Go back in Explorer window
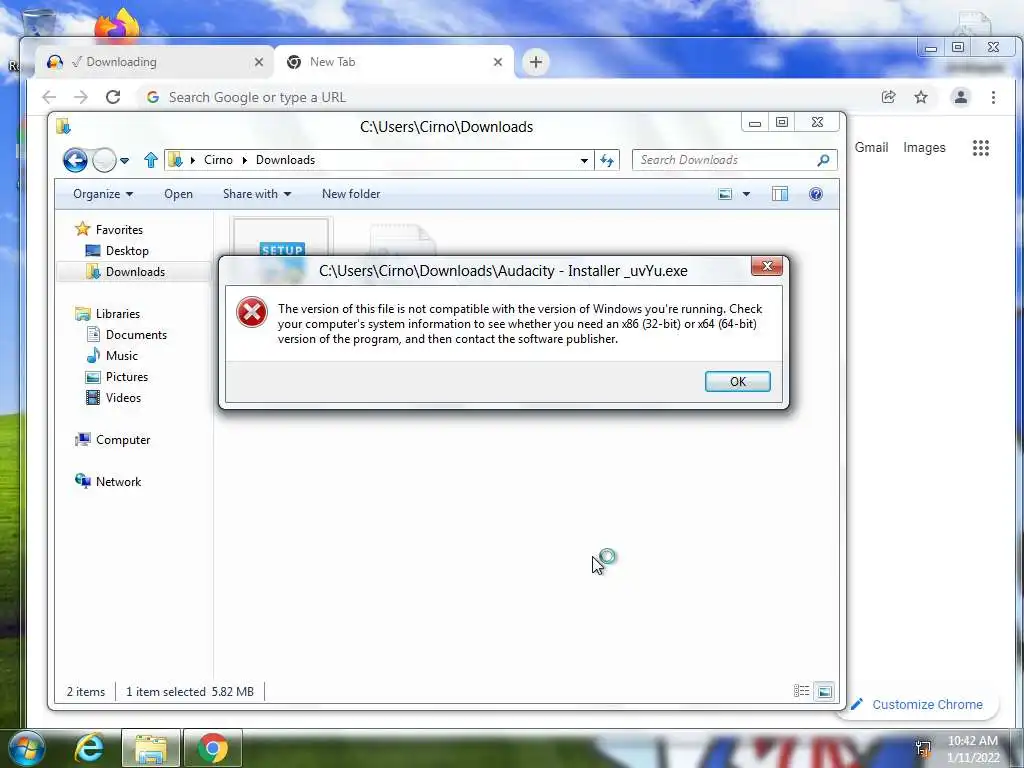The image size is (1024, 768). [75, 160]
